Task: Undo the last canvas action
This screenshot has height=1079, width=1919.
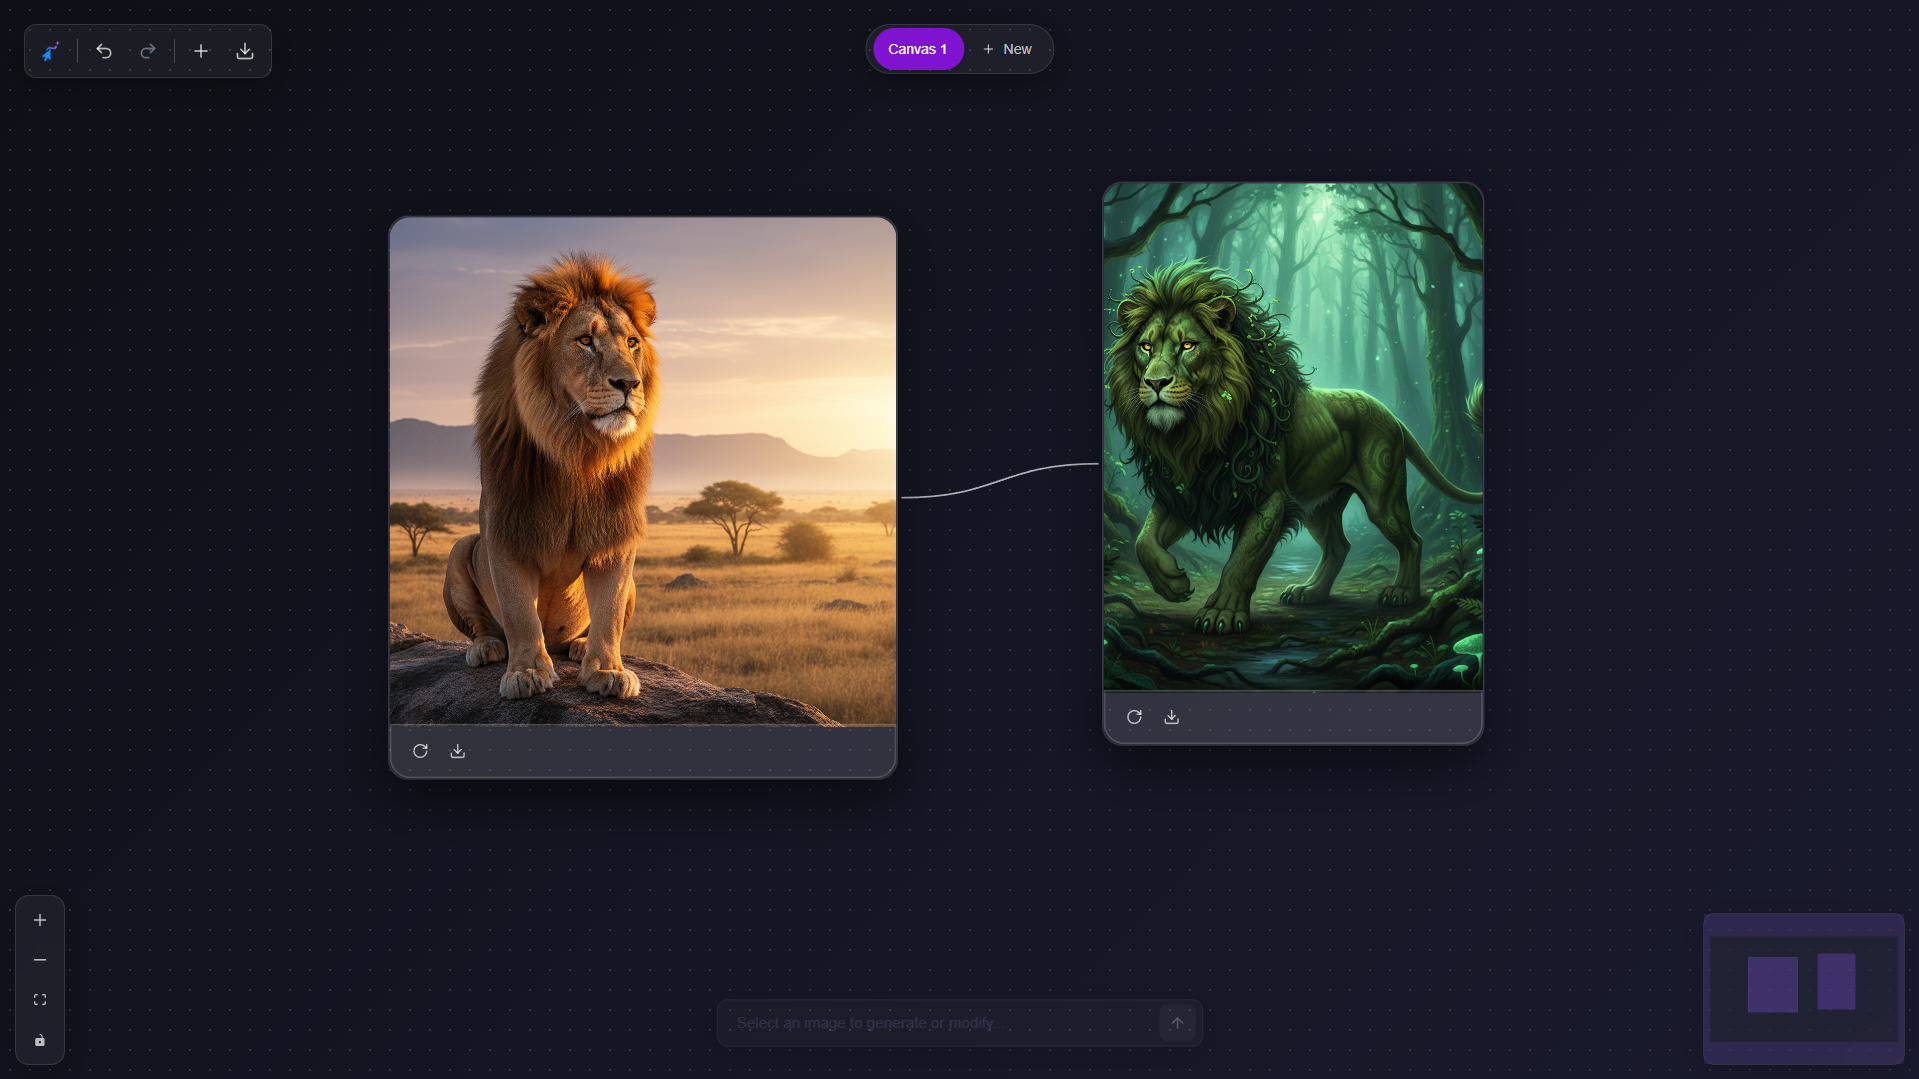Action: pyautogui.click(x=104, y=51)
